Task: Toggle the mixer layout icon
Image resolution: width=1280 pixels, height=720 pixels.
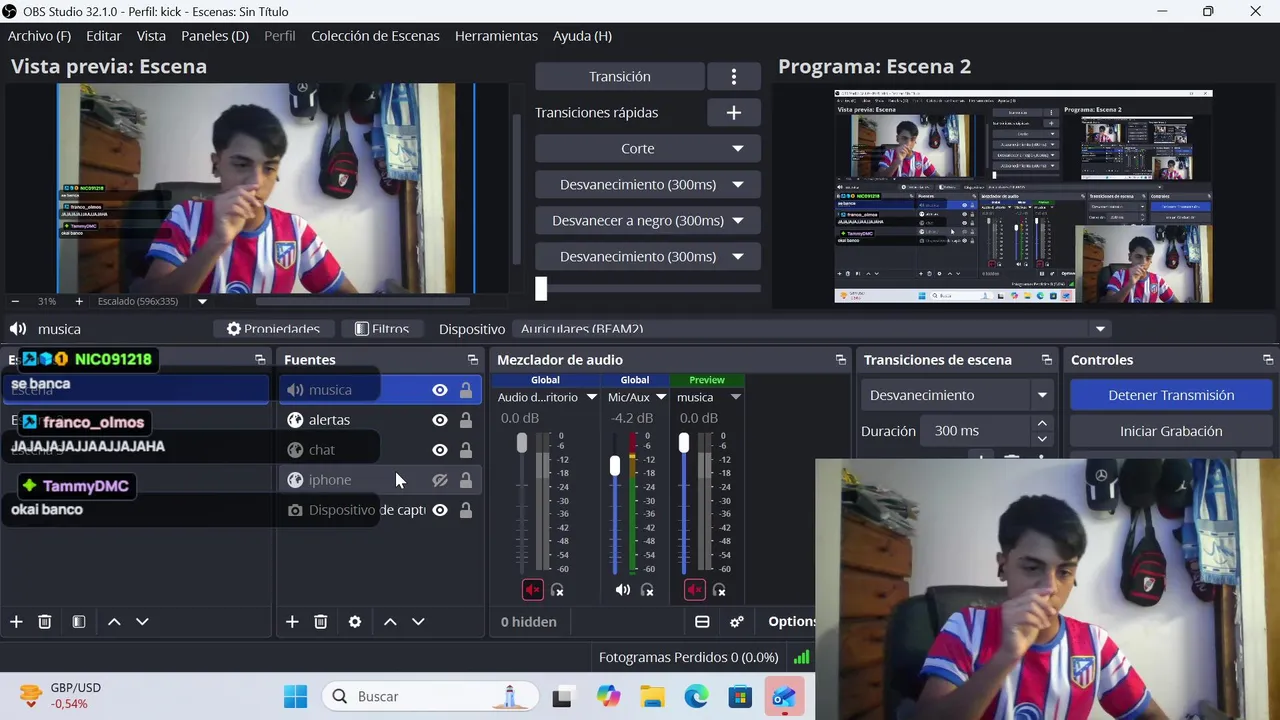Action: coord(702,622)
